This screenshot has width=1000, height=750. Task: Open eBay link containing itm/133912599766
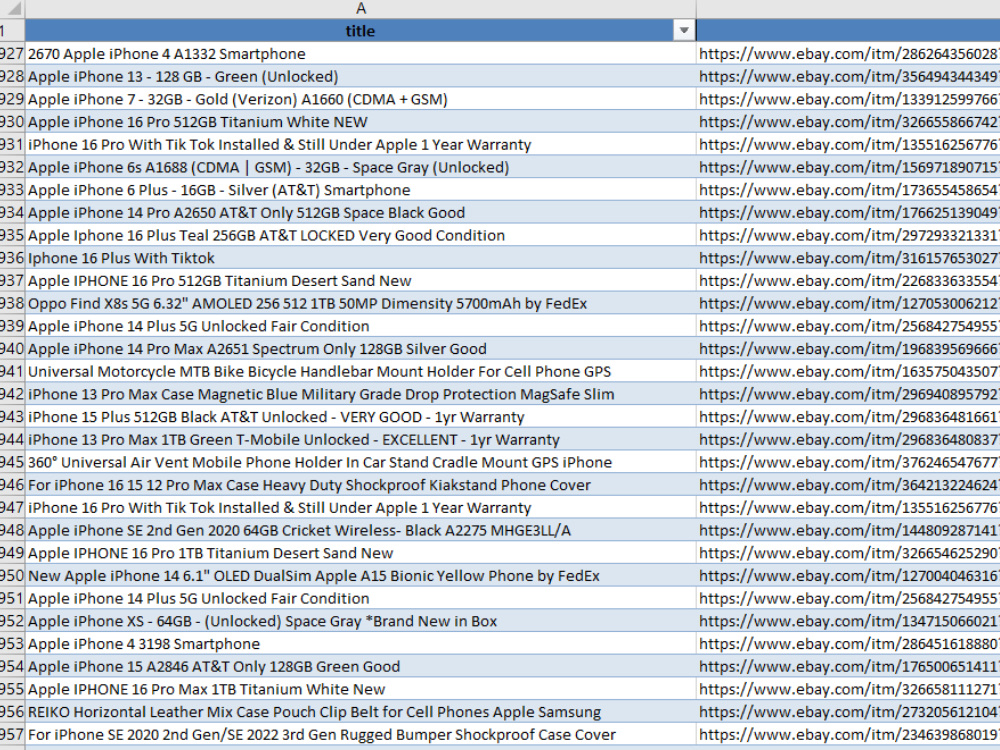point(848,99)
